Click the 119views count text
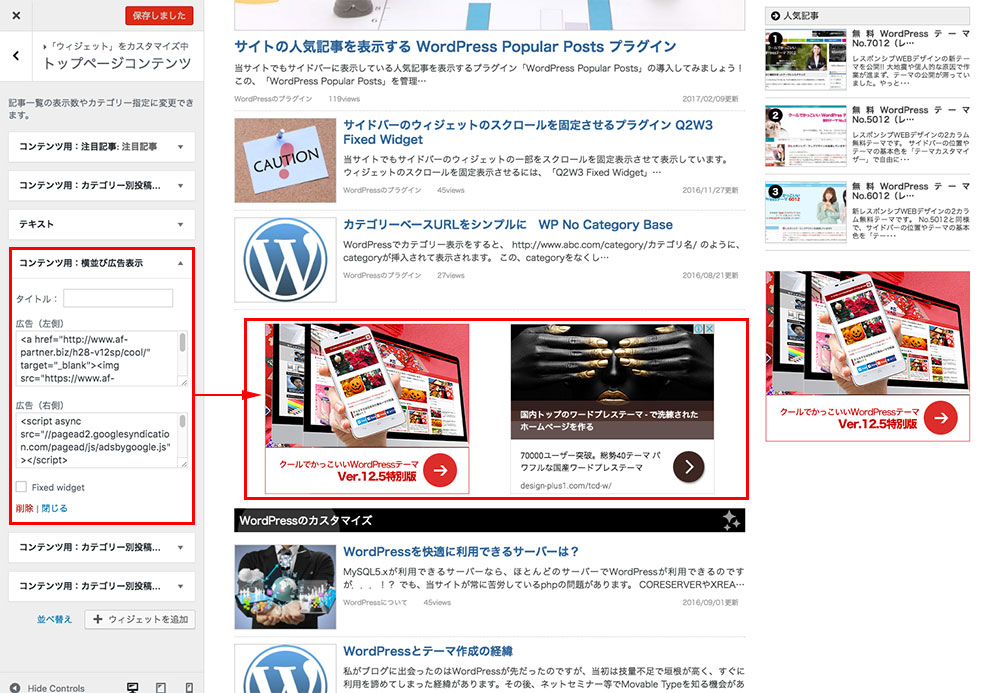Viewport: 1000px width, 693px height. (x=344, y=99)
